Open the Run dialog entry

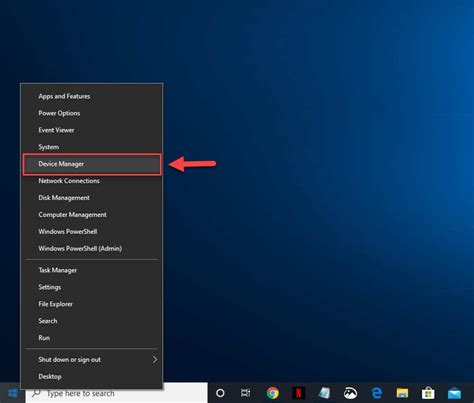pos(92,338)
